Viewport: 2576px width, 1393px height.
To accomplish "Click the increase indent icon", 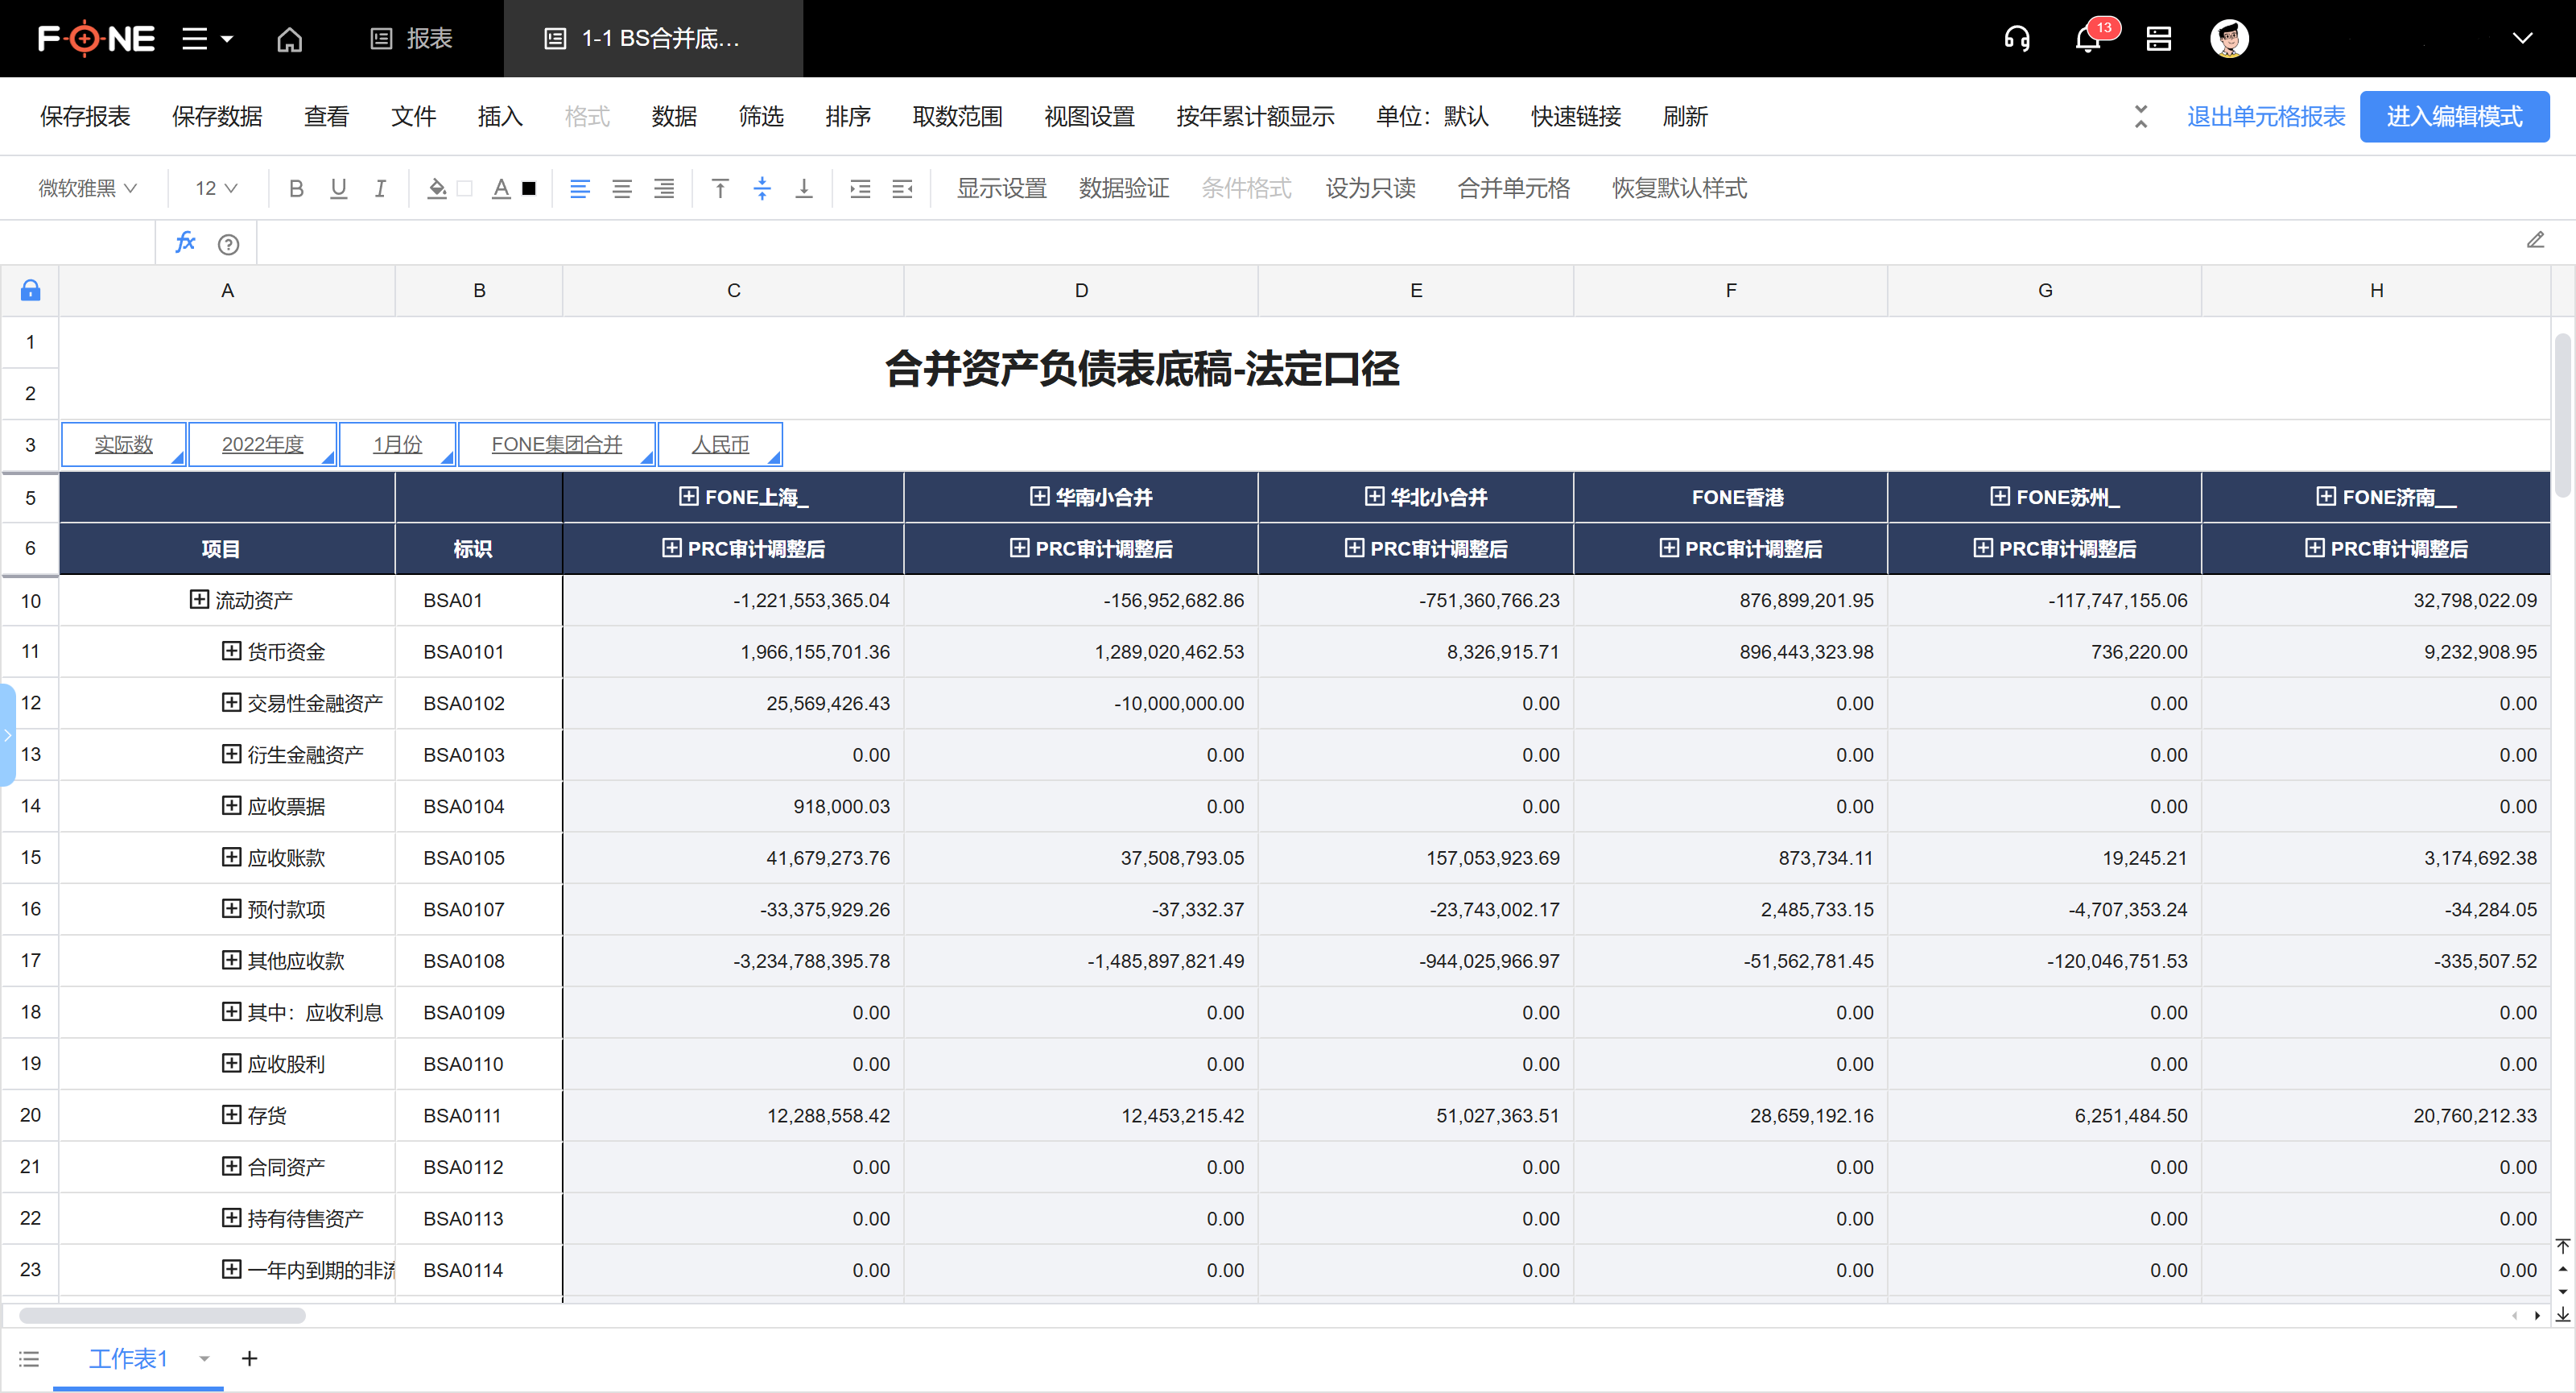I will click(860, 188).
